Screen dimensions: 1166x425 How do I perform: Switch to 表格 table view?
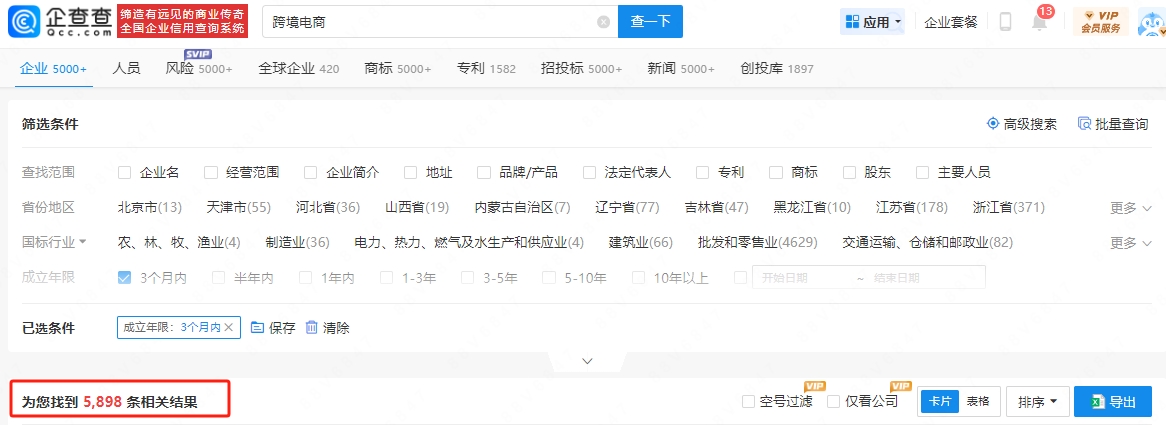point(978,401)
